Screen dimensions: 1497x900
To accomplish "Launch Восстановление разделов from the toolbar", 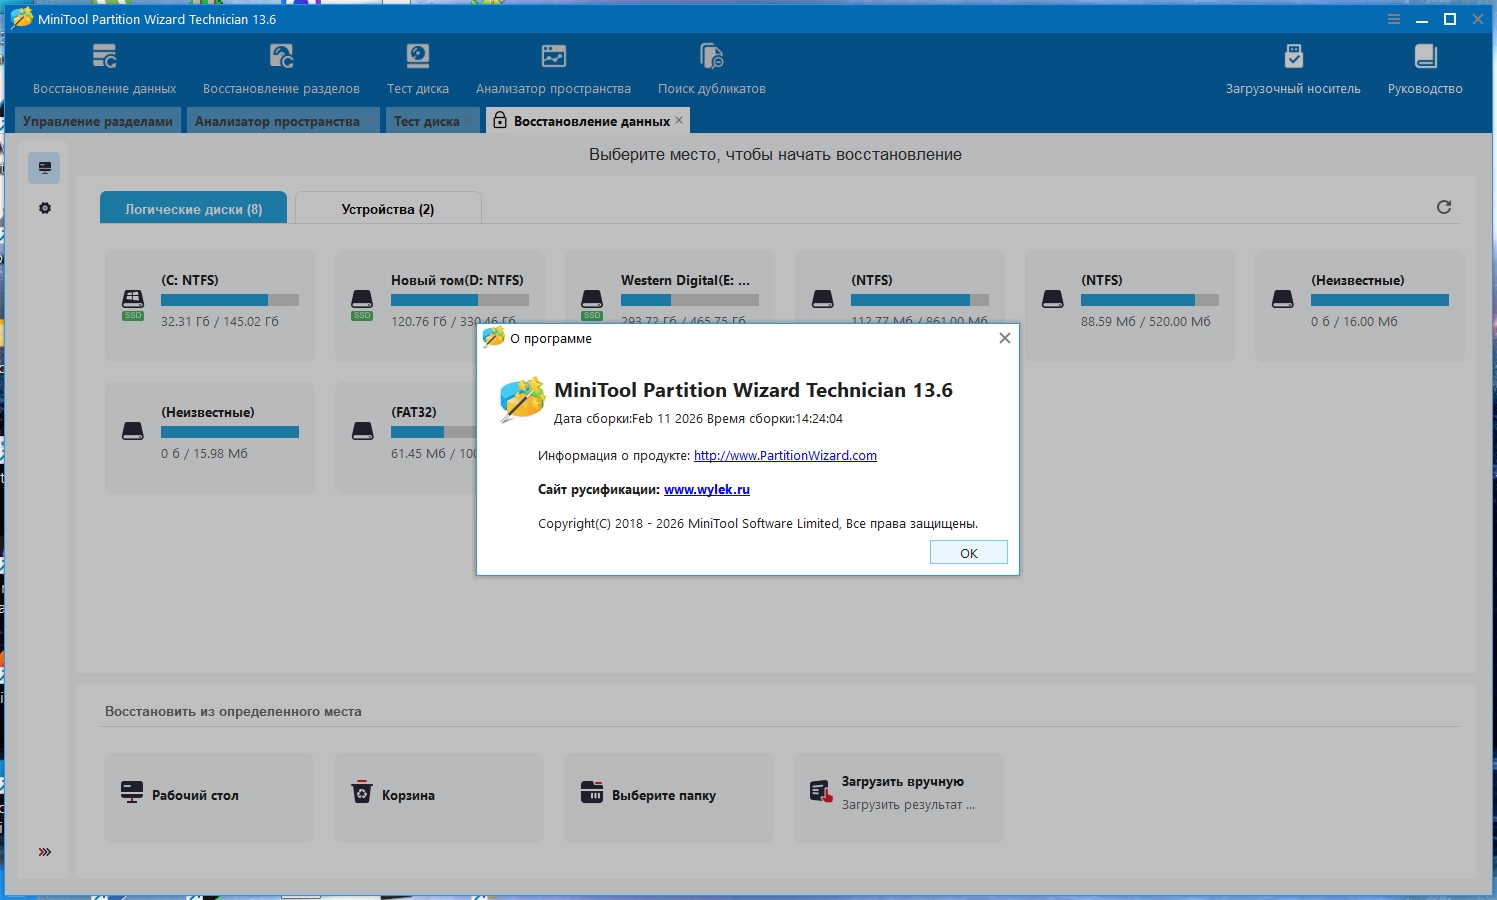I will pos(281,68).
